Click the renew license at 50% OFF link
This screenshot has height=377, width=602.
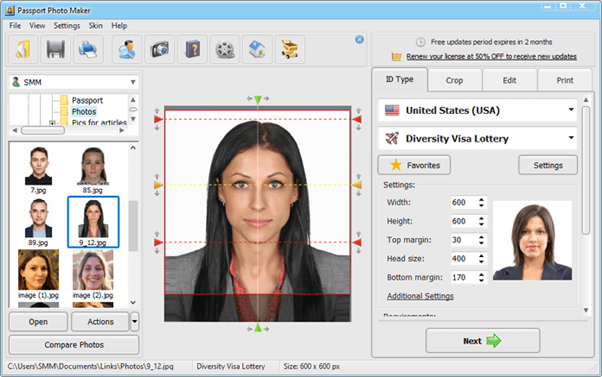(491, 56)
